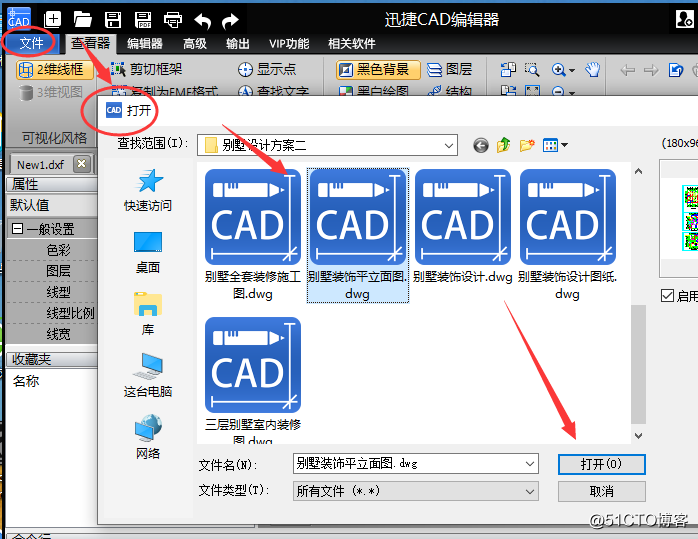The height and width of the screenshot is (539, 698).
Task: Select the pan hand tool
Action: [x=592, y=69]
